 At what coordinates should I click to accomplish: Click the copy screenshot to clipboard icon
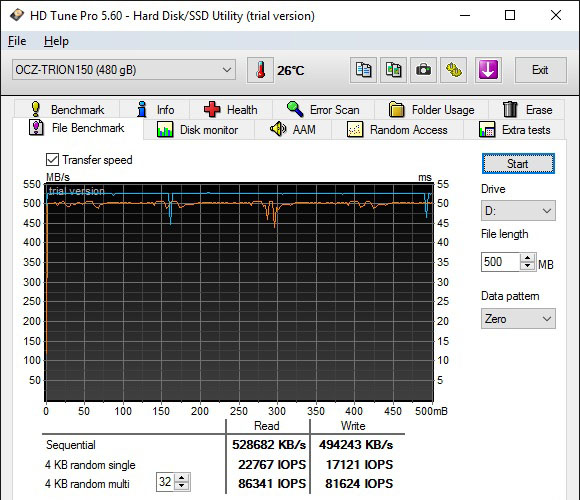(x=393, y=70)
